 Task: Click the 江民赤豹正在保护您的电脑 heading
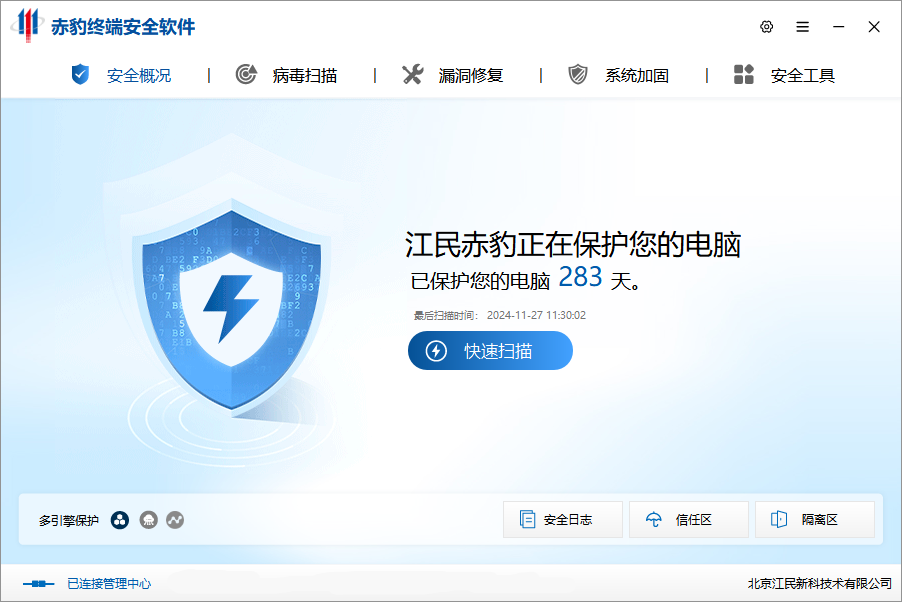pos(573,245)
